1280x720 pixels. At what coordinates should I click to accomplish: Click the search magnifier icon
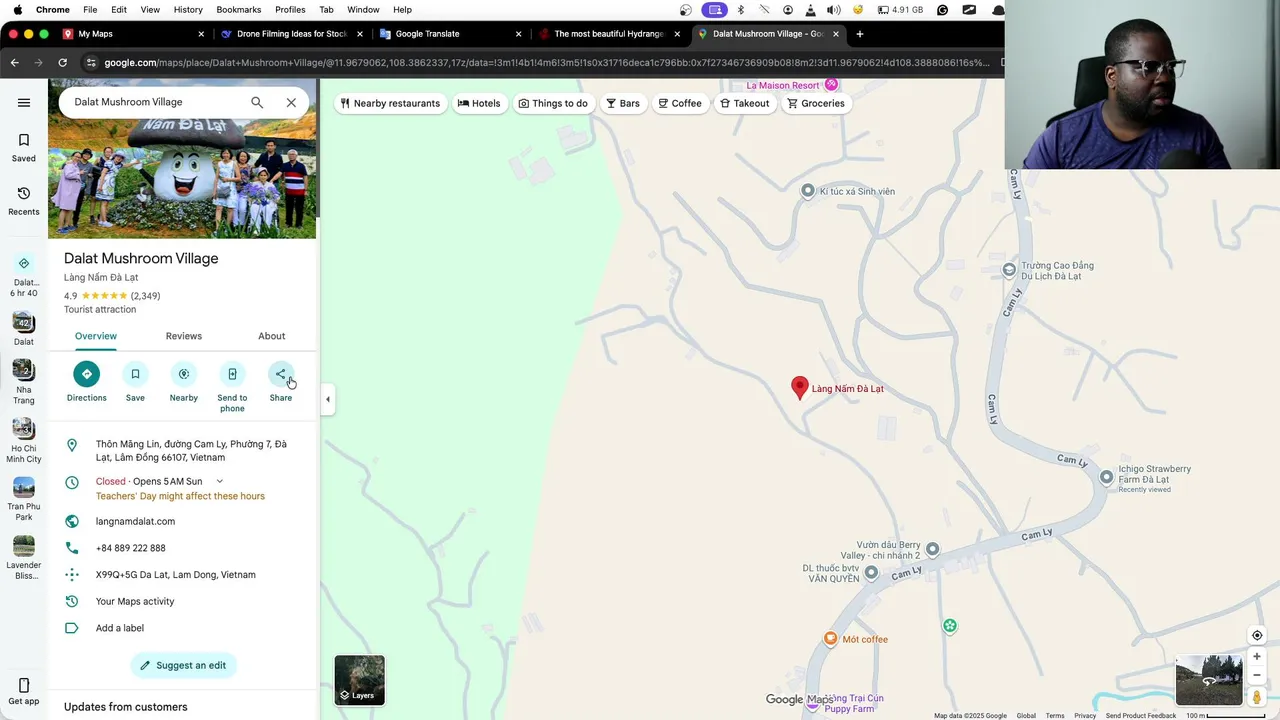click(x=257, y=102)
